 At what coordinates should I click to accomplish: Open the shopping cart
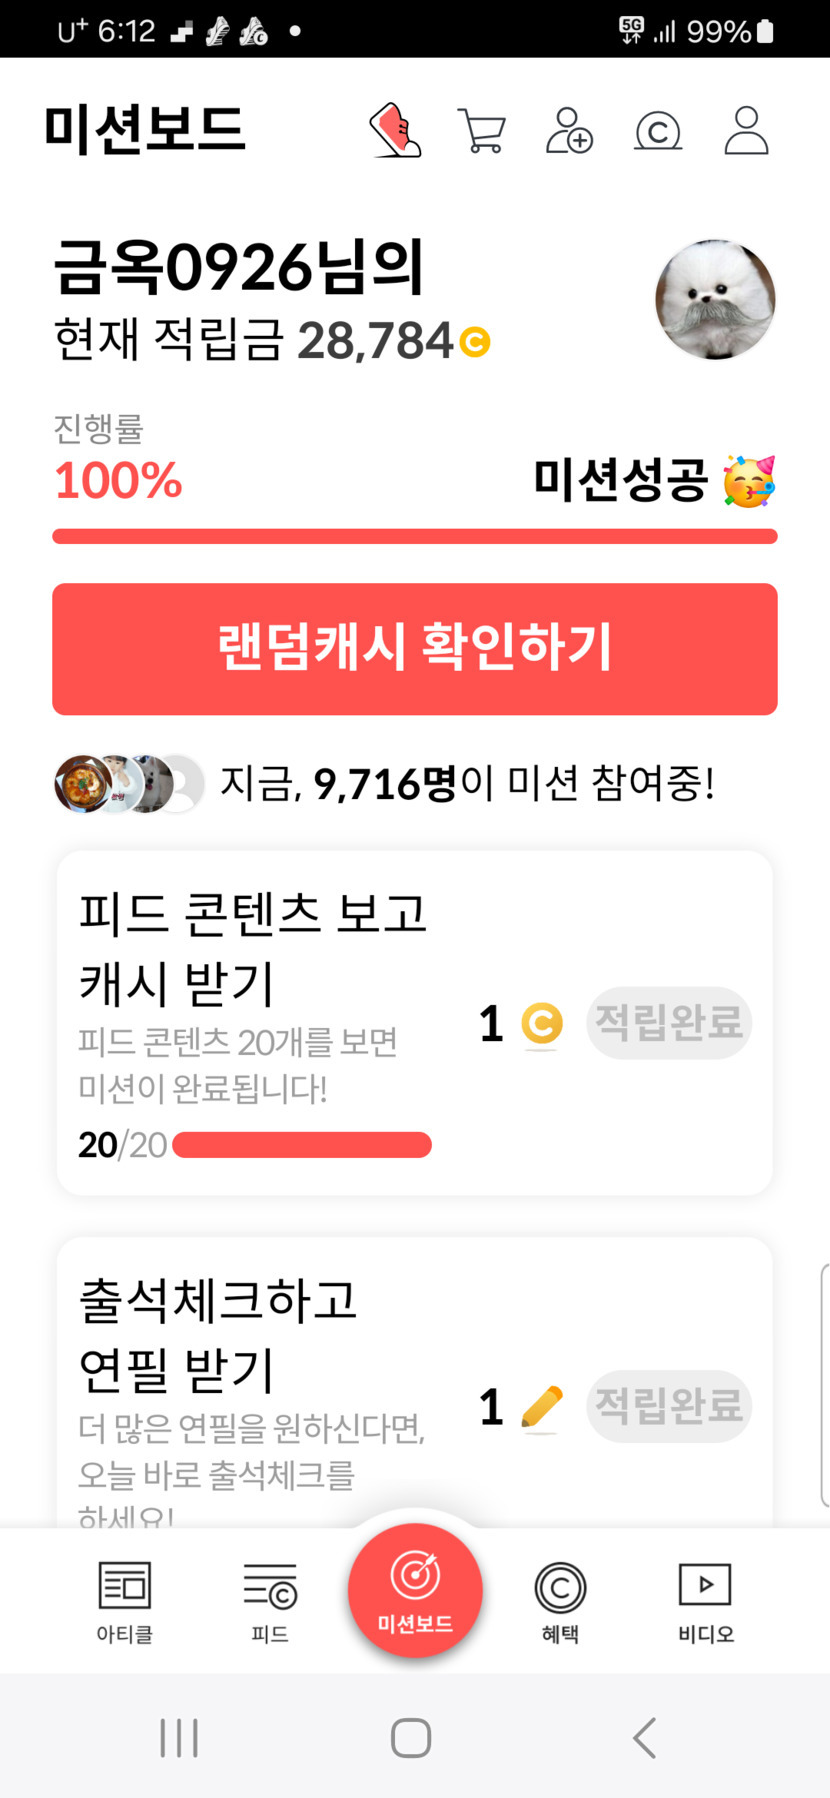tap(481, 131)
